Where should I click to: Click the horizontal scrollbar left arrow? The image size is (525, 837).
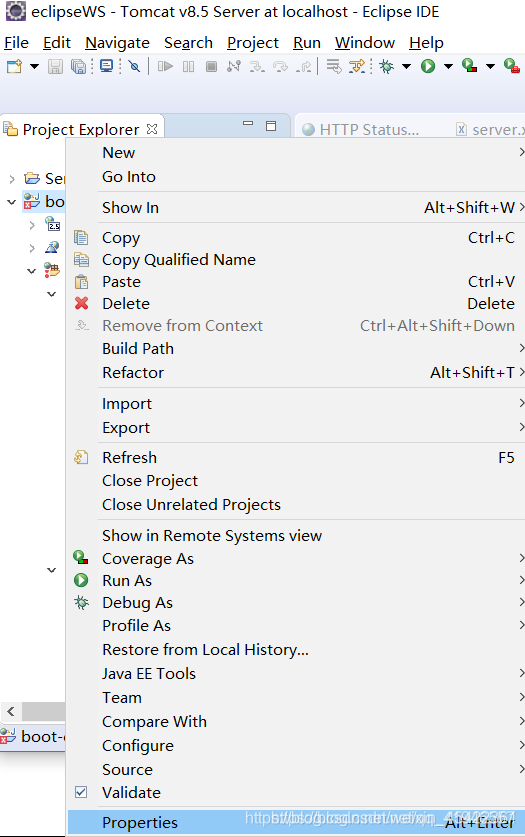[x=11, y=712]
